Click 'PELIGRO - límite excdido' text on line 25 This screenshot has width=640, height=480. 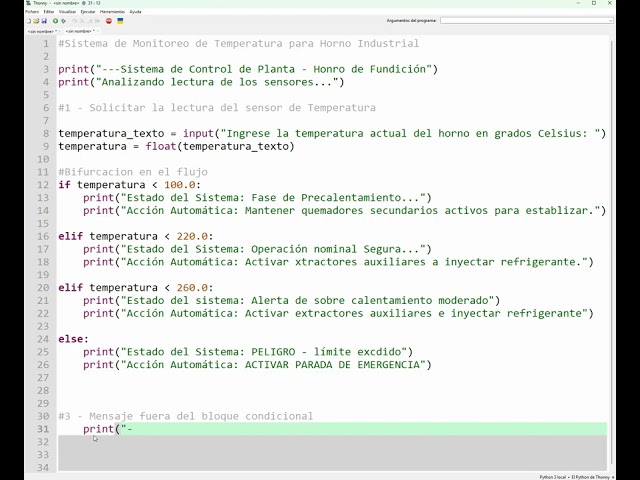click(x=326, y=352)
